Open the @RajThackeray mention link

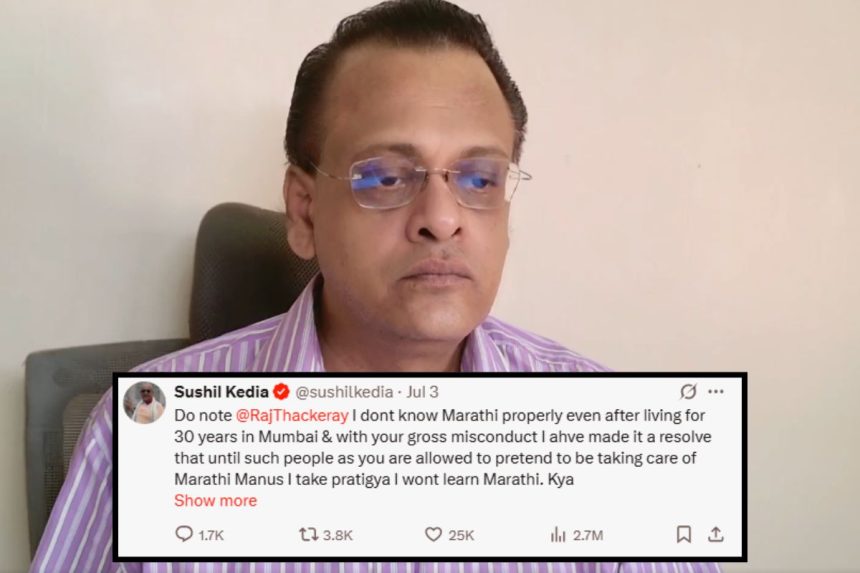point(292,416)
